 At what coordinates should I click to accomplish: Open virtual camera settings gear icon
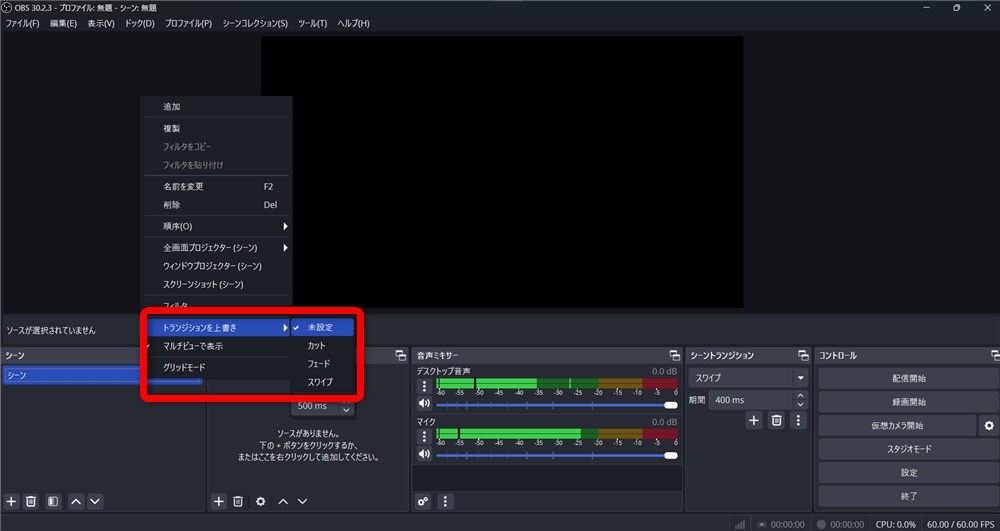989,425
